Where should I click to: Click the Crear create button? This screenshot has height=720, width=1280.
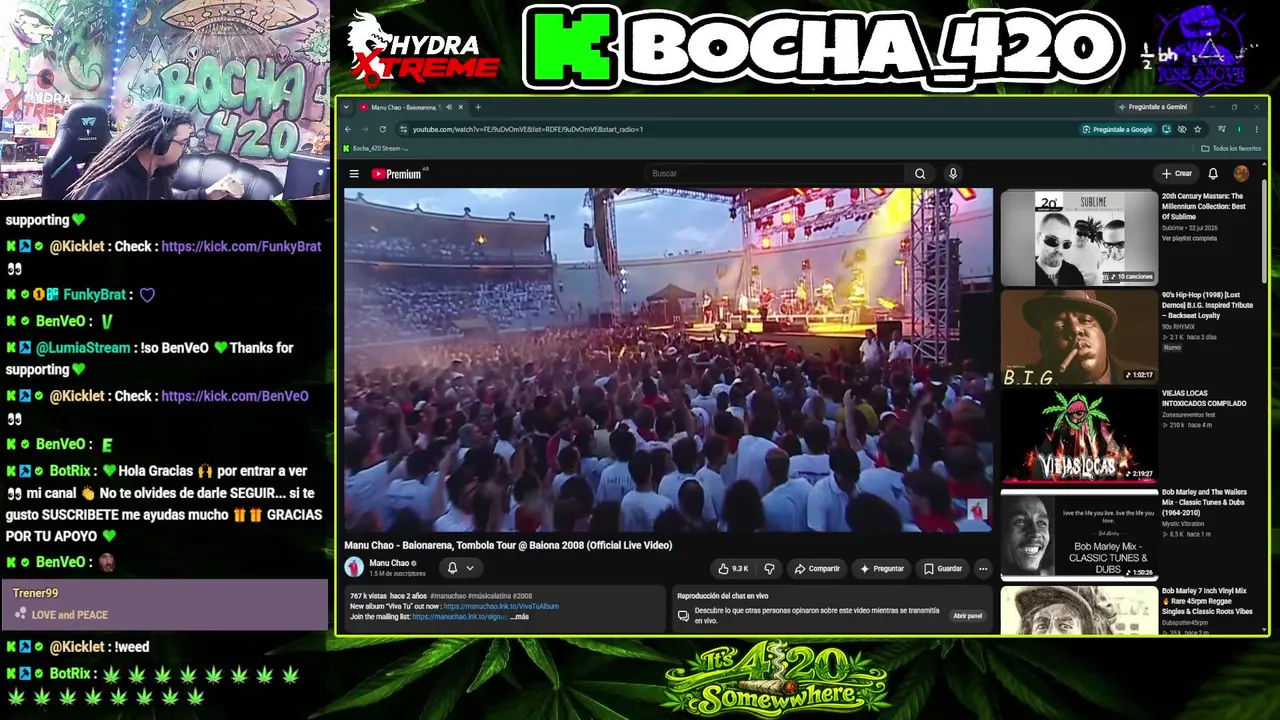[x=1177, y=174]
